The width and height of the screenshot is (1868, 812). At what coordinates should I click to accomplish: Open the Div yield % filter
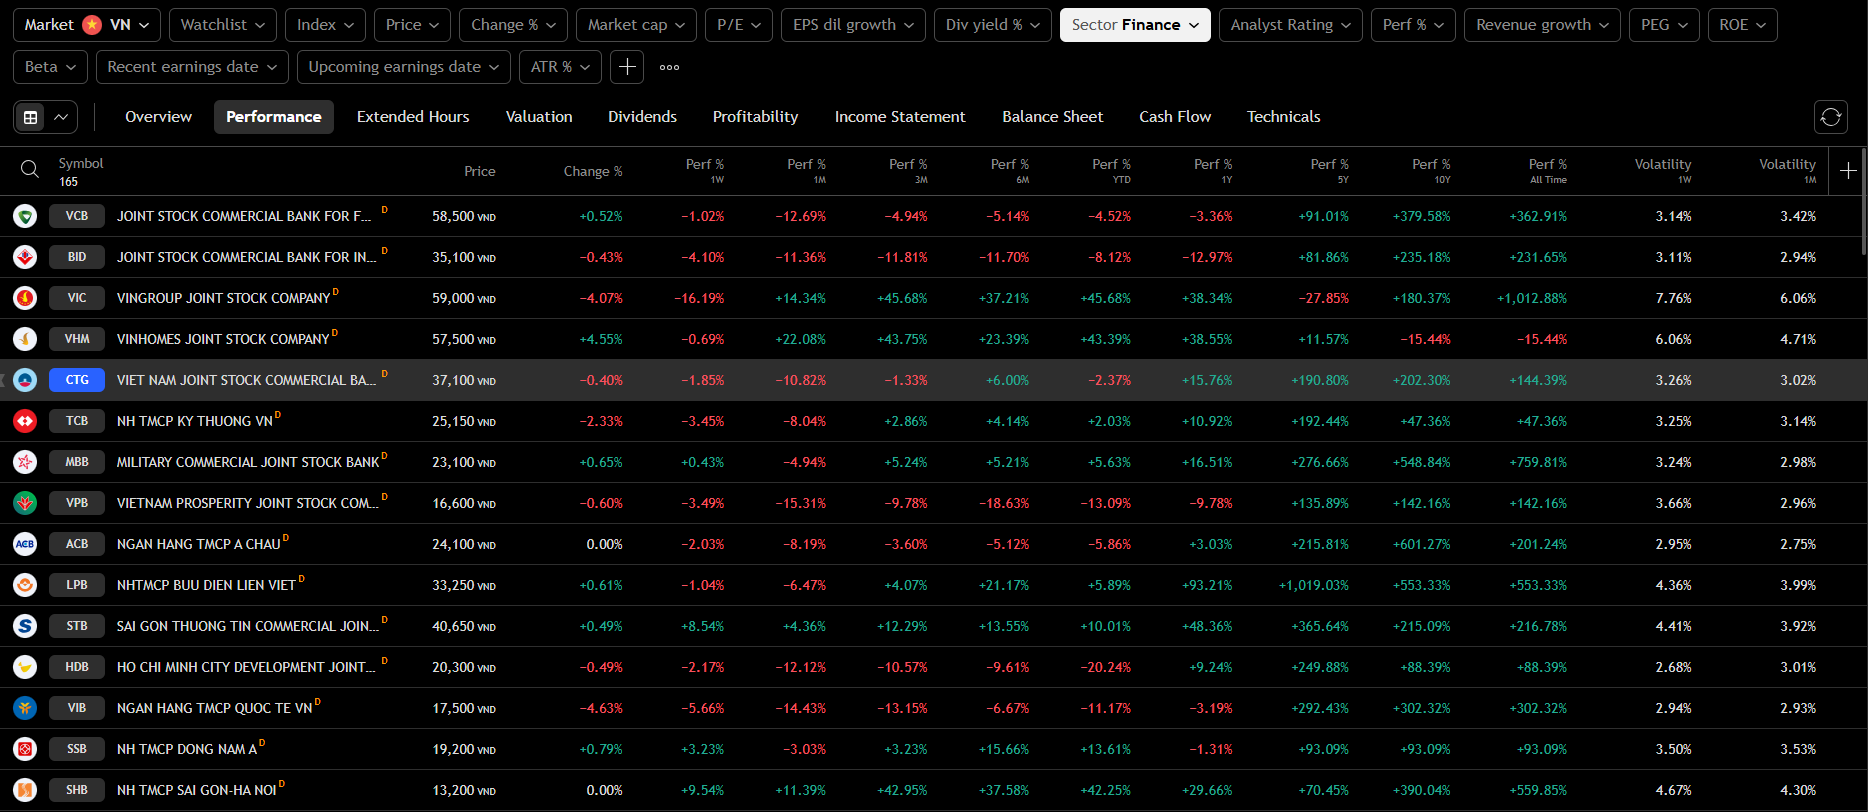click(993, 25)
